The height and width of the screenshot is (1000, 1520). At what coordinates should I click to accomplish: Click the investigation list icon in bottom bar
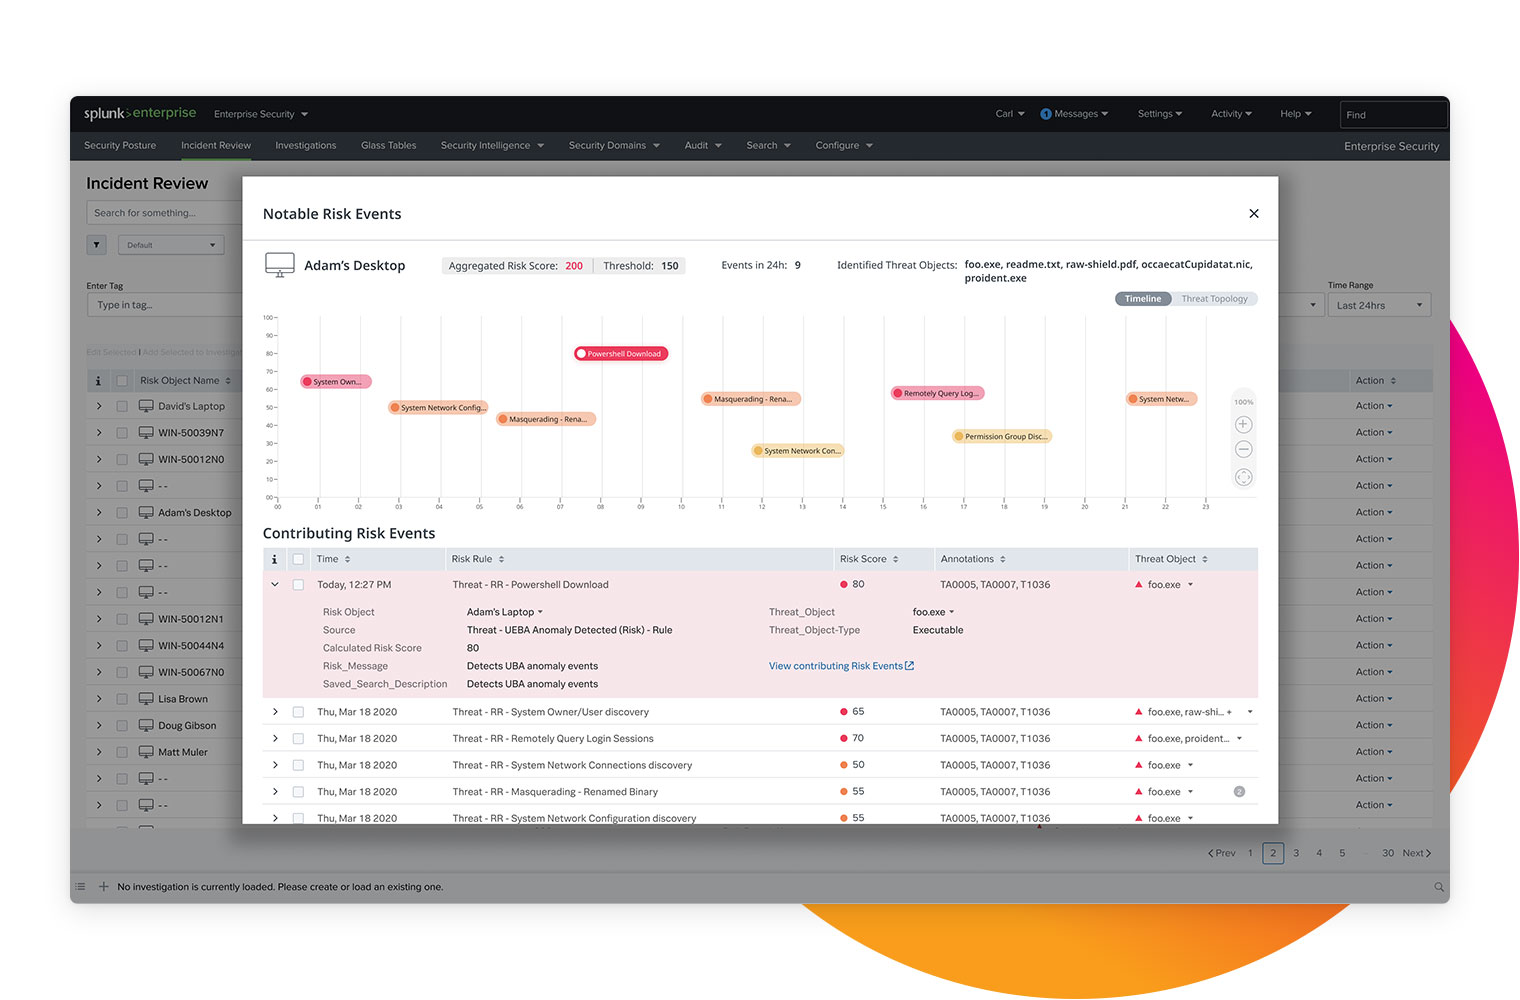[x=80, y=887]
